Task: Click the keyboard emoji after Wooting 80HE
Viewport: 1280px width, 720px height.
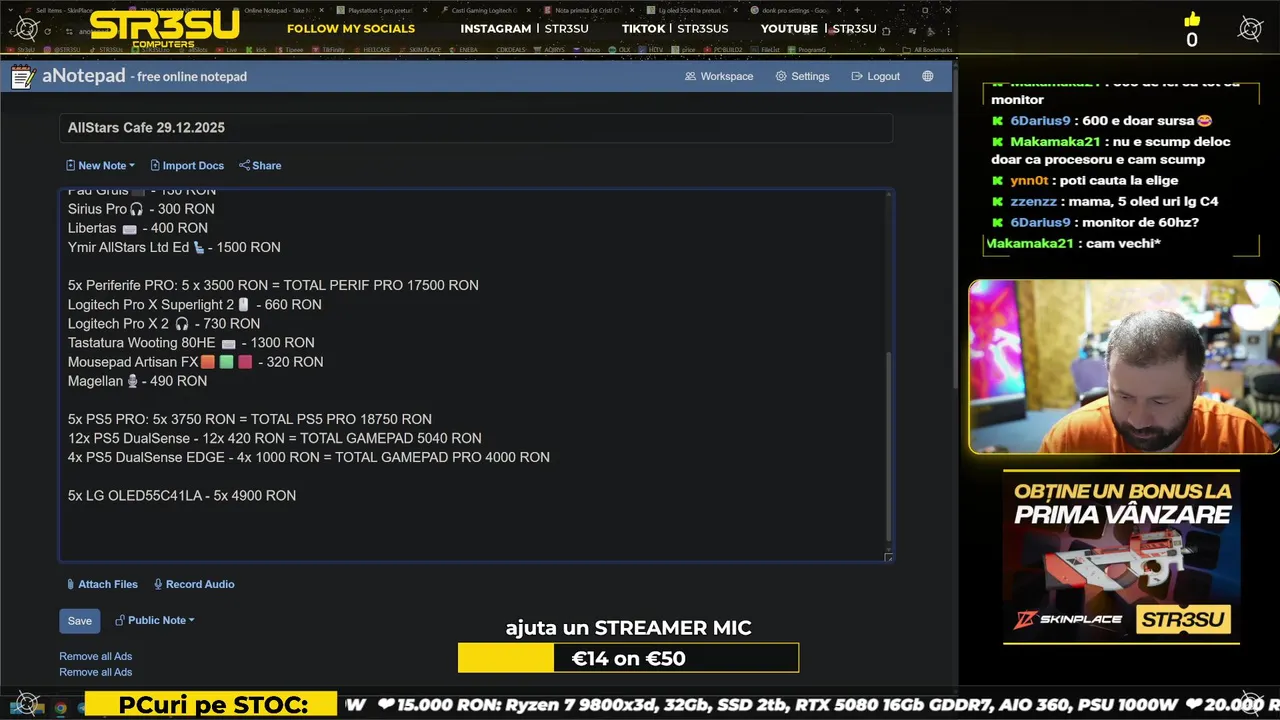Action: pyautogui.click(x=228, y=344)
